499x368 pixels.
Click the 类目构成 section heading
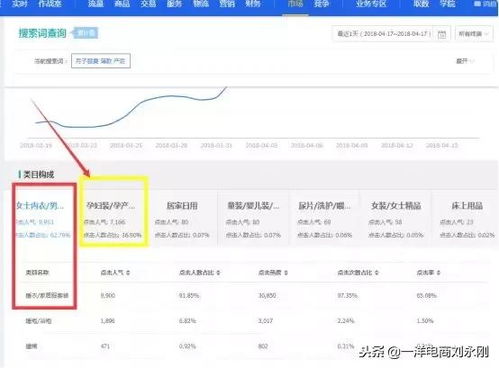click(38, 174)
